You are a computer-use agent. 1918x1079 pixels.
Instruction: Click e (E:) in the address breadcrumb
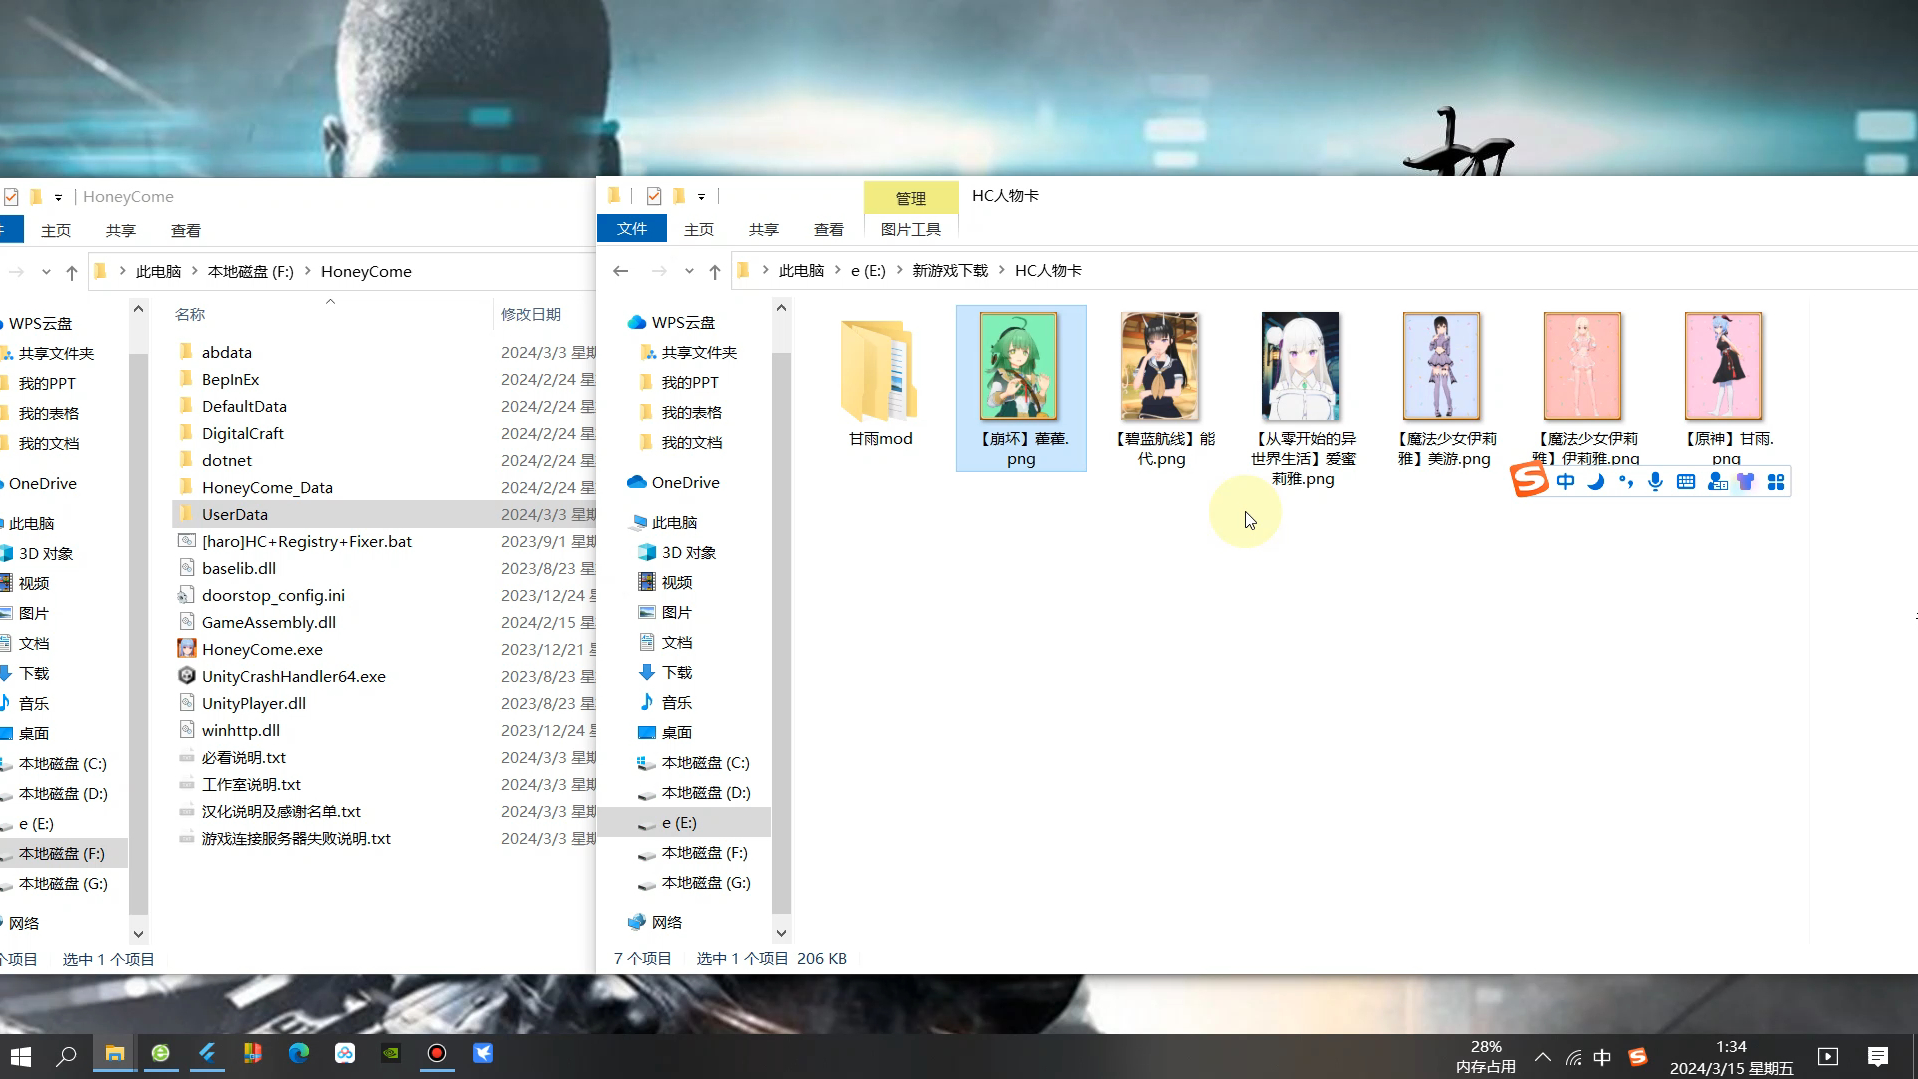coord(868,271)
